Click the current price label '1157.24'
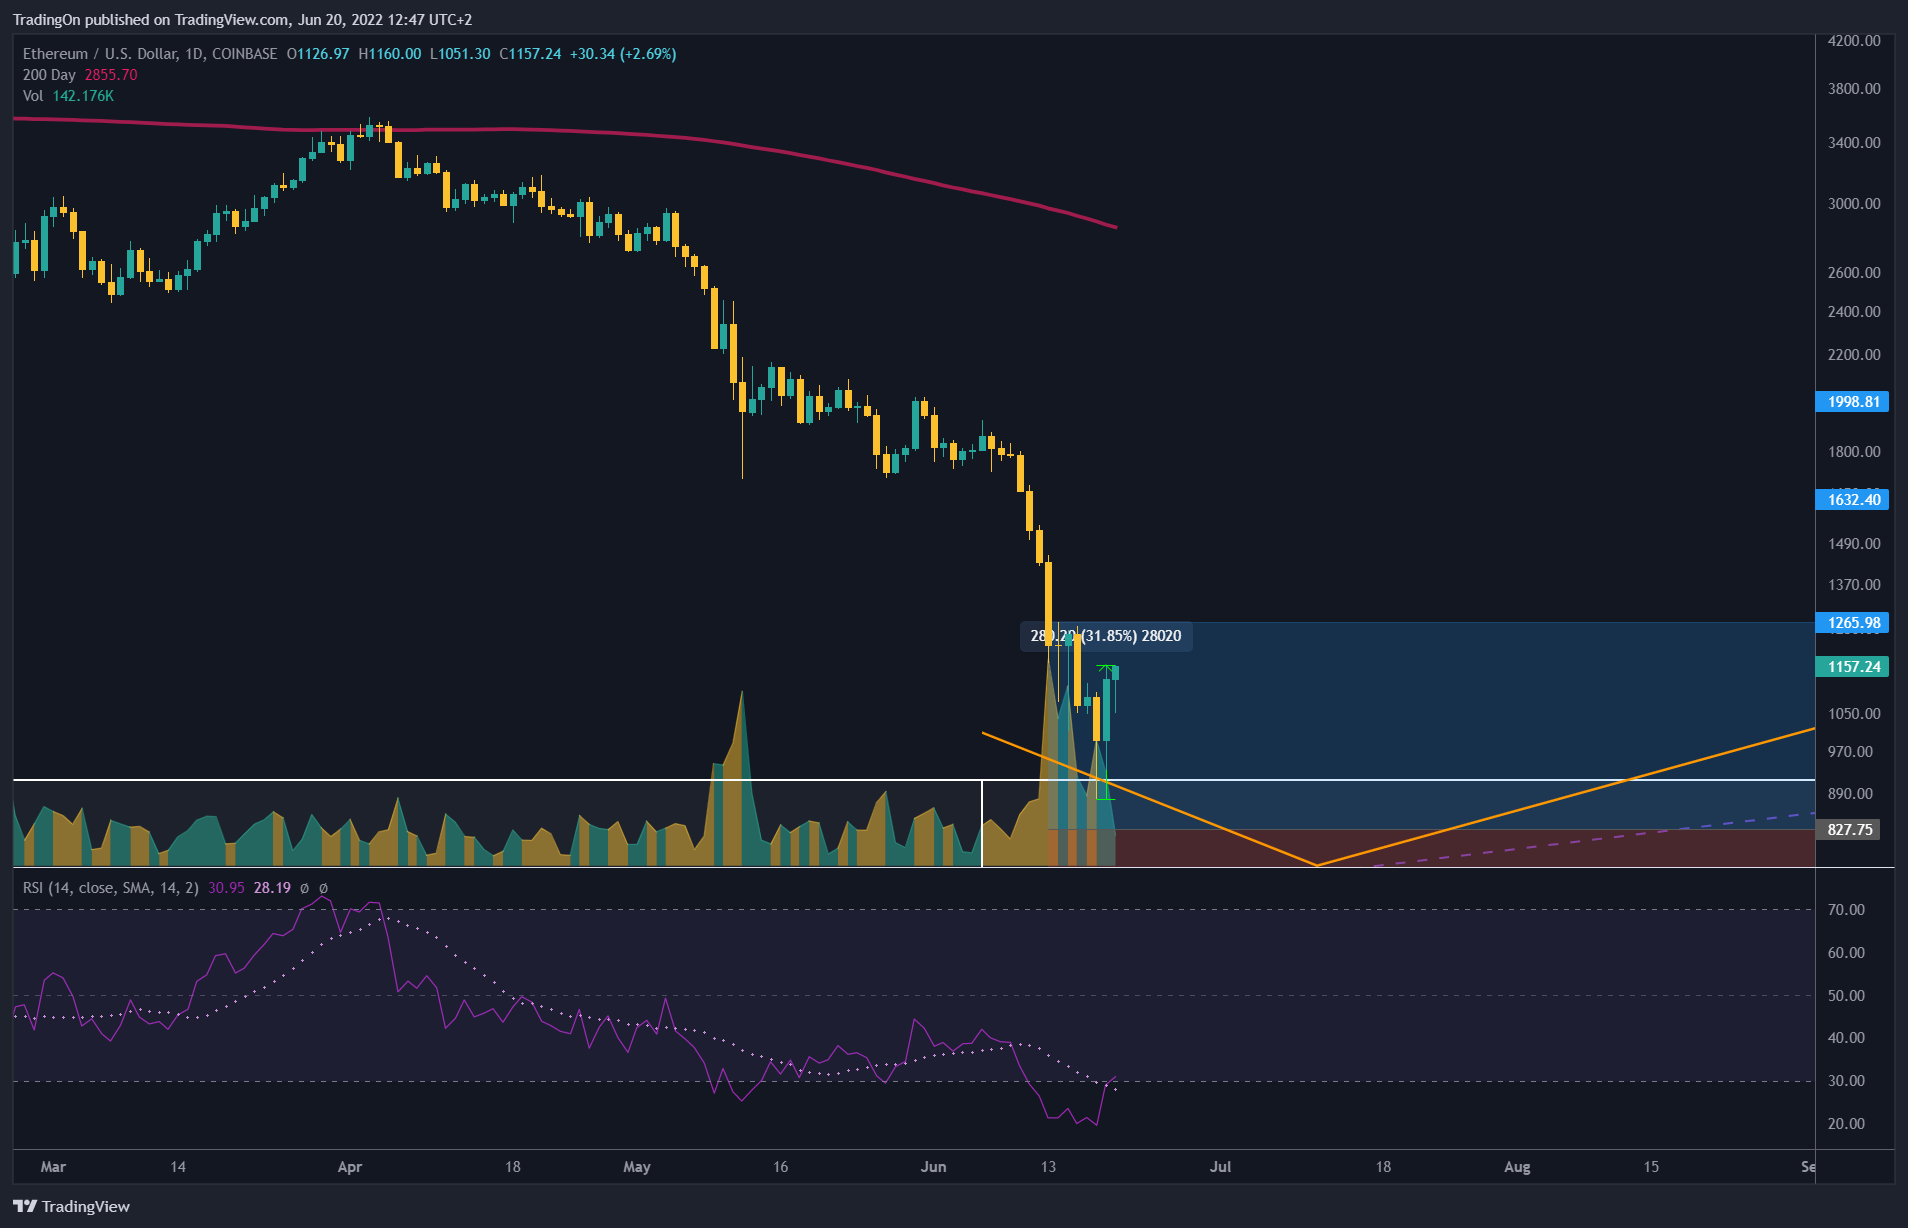The width and height of the screenshot is (1908, 1228). coord(1852,667)
